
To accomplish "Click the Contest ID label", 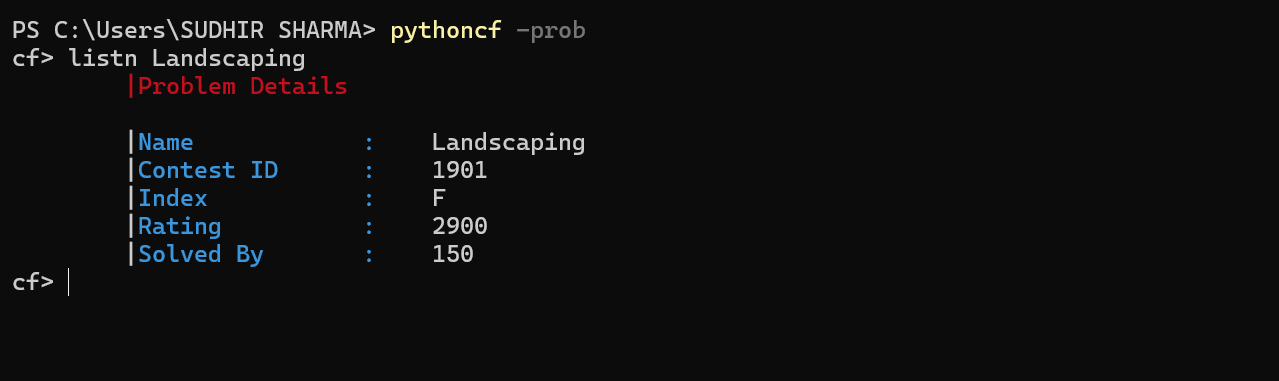I will 207,170.
